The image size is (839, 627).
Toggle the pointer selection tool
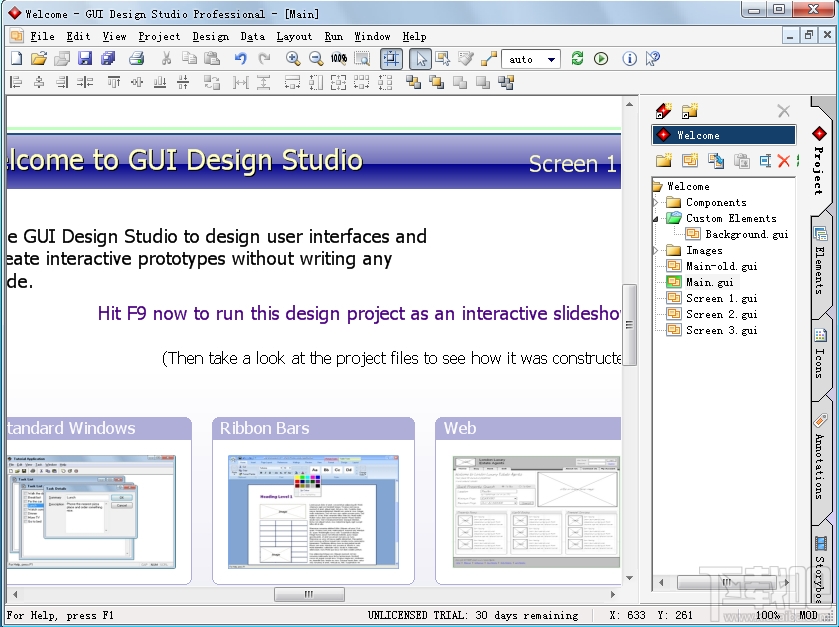click(x=421, y=59)
